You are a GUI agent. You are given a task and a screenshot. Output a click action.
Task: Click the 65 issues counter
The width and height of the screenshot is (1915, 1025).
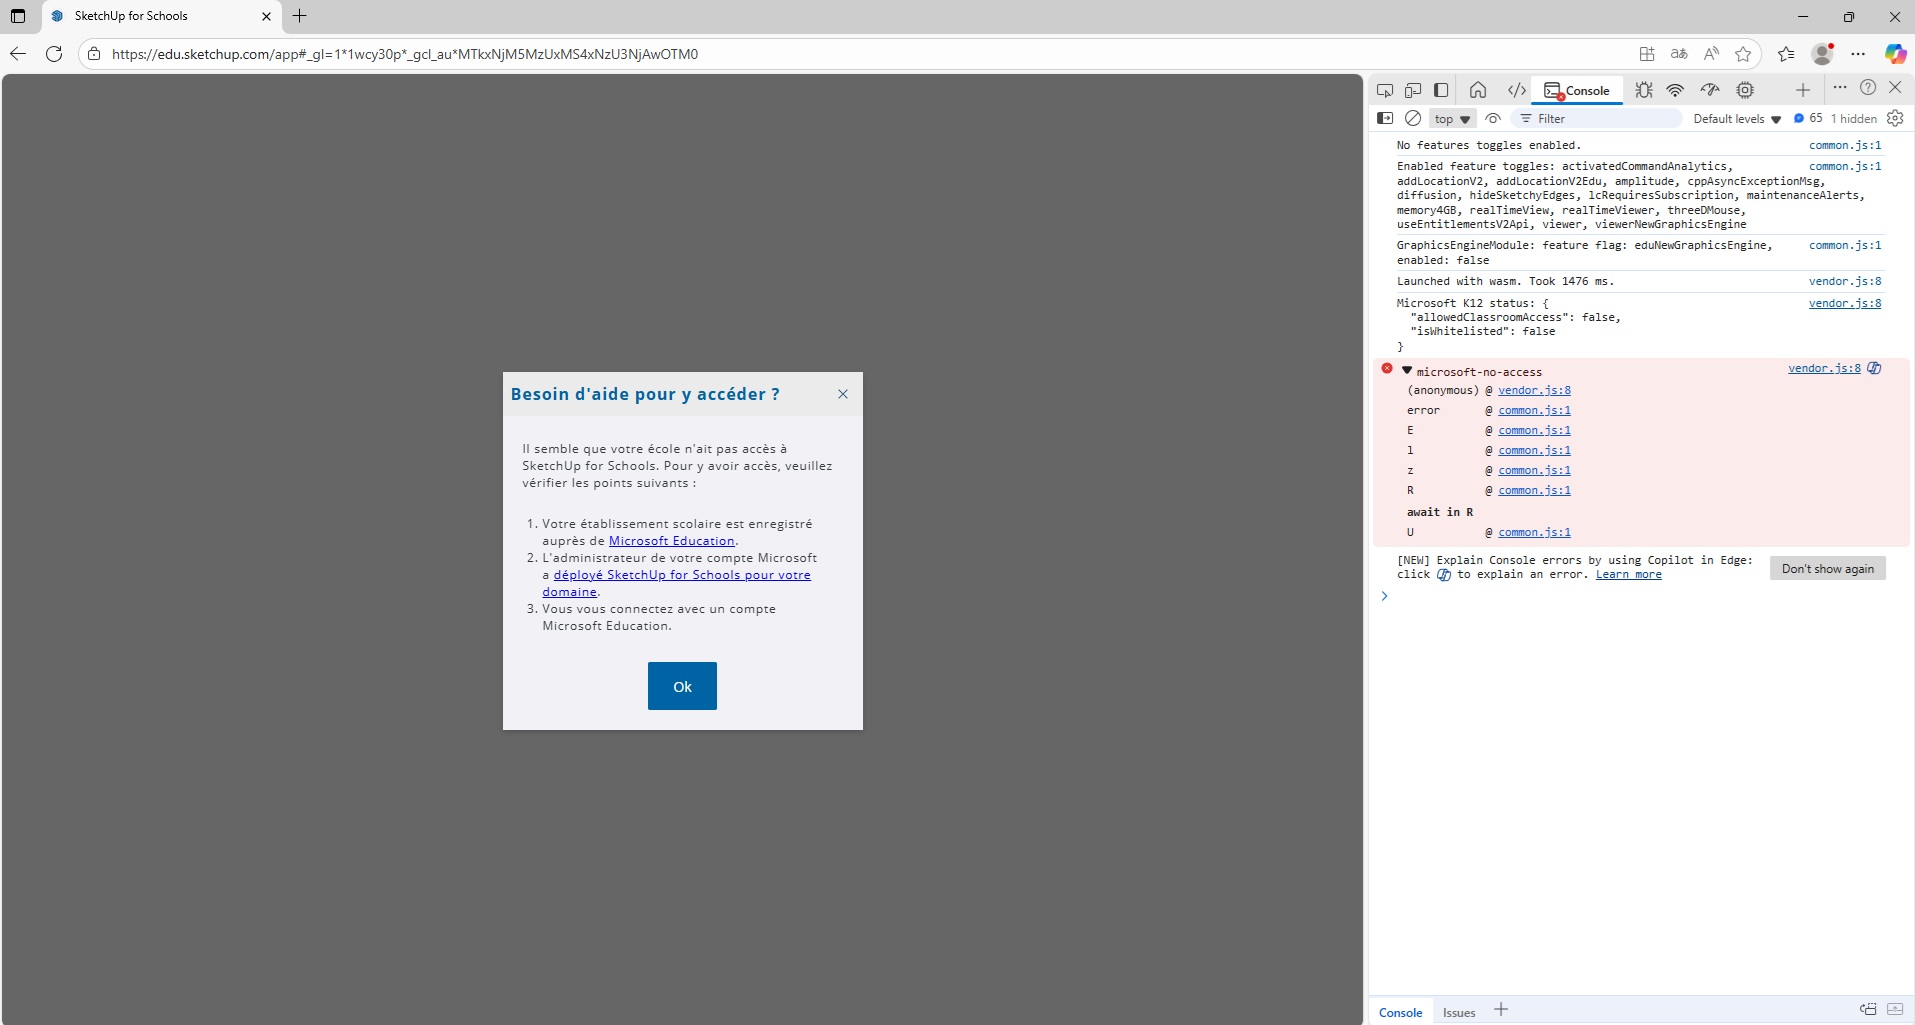[1808, 118]
